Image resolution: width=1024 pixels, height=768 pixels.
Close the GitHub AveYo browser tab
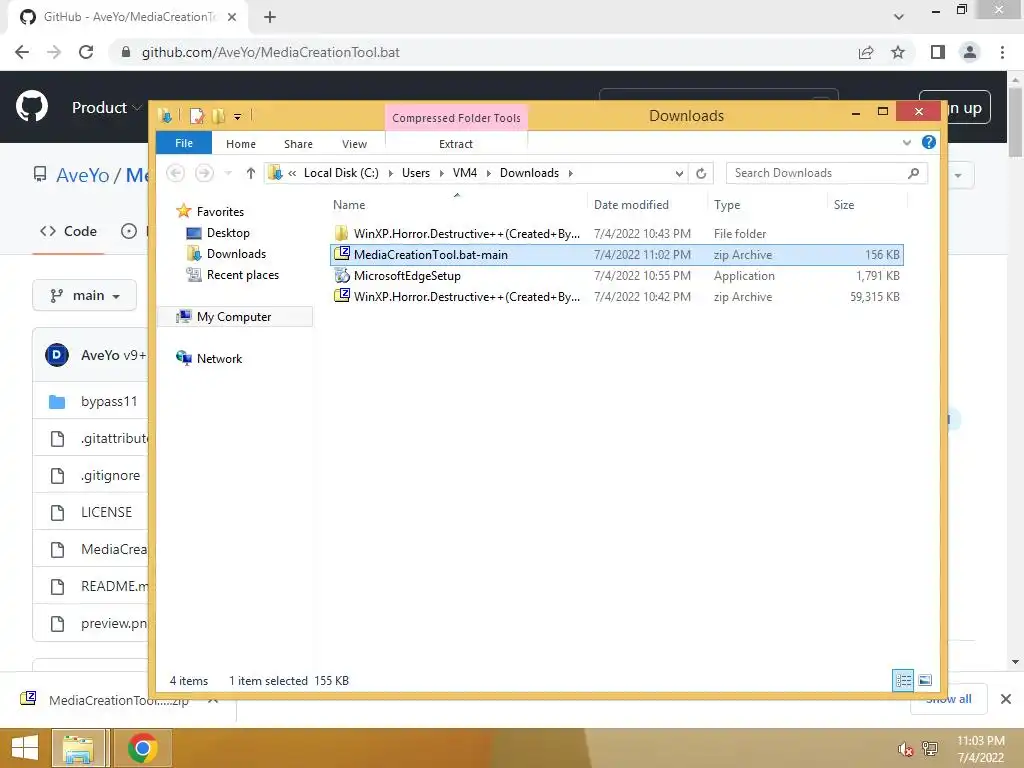click(231, 17)
